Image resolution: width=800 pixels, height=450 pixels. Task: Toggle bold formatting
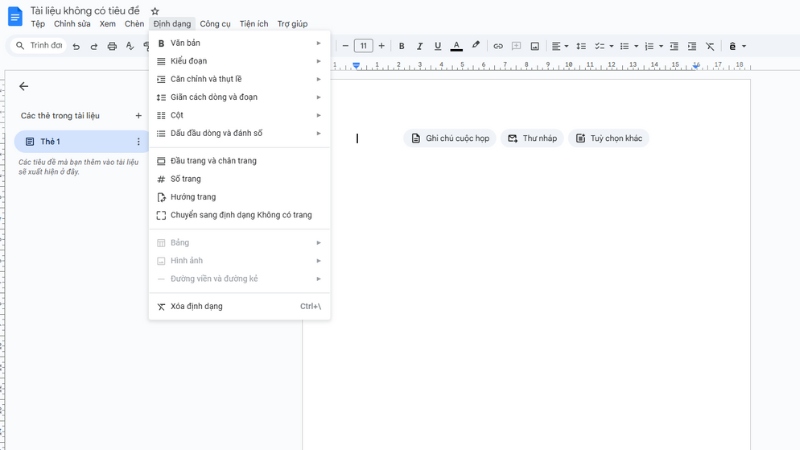(402, 46)
